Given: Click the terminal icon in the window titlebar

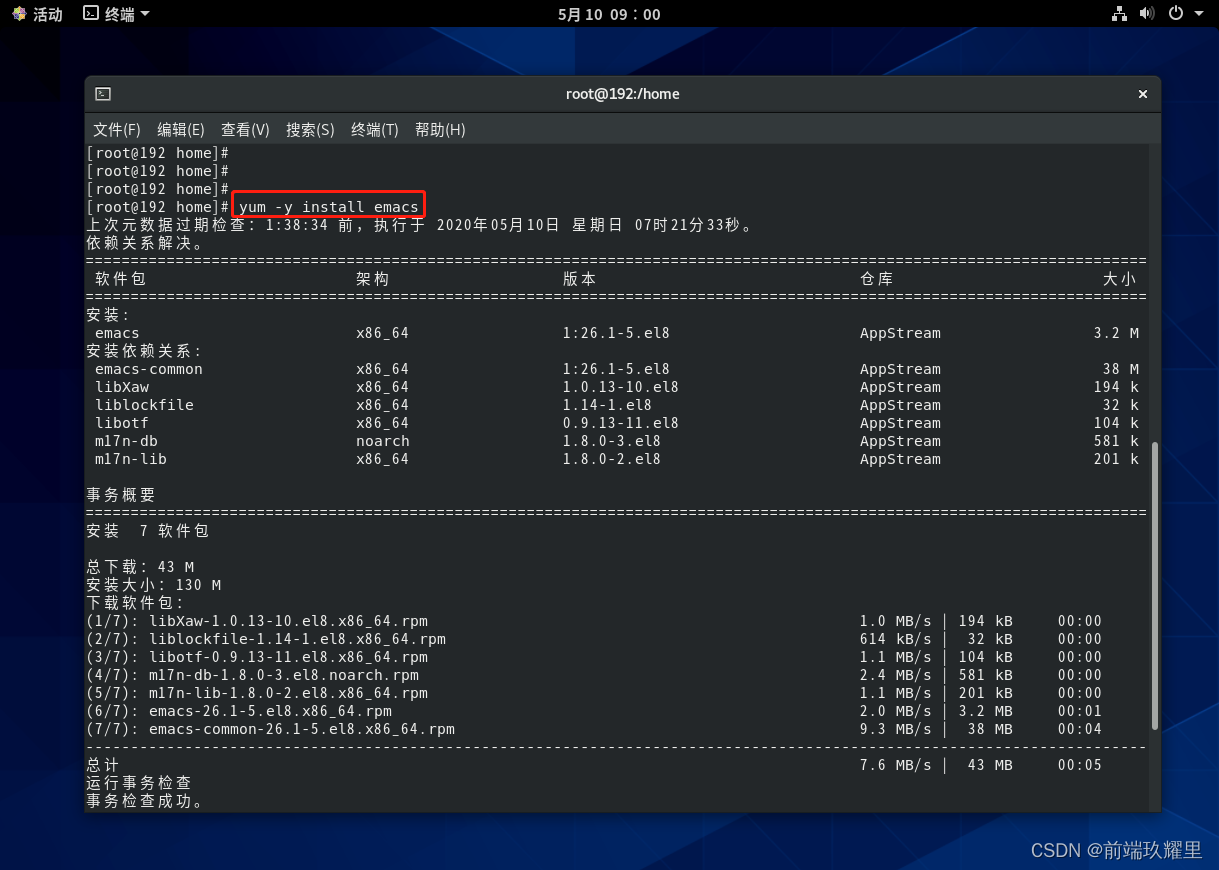Looking at the screenshot, I should tap(103, 94).
